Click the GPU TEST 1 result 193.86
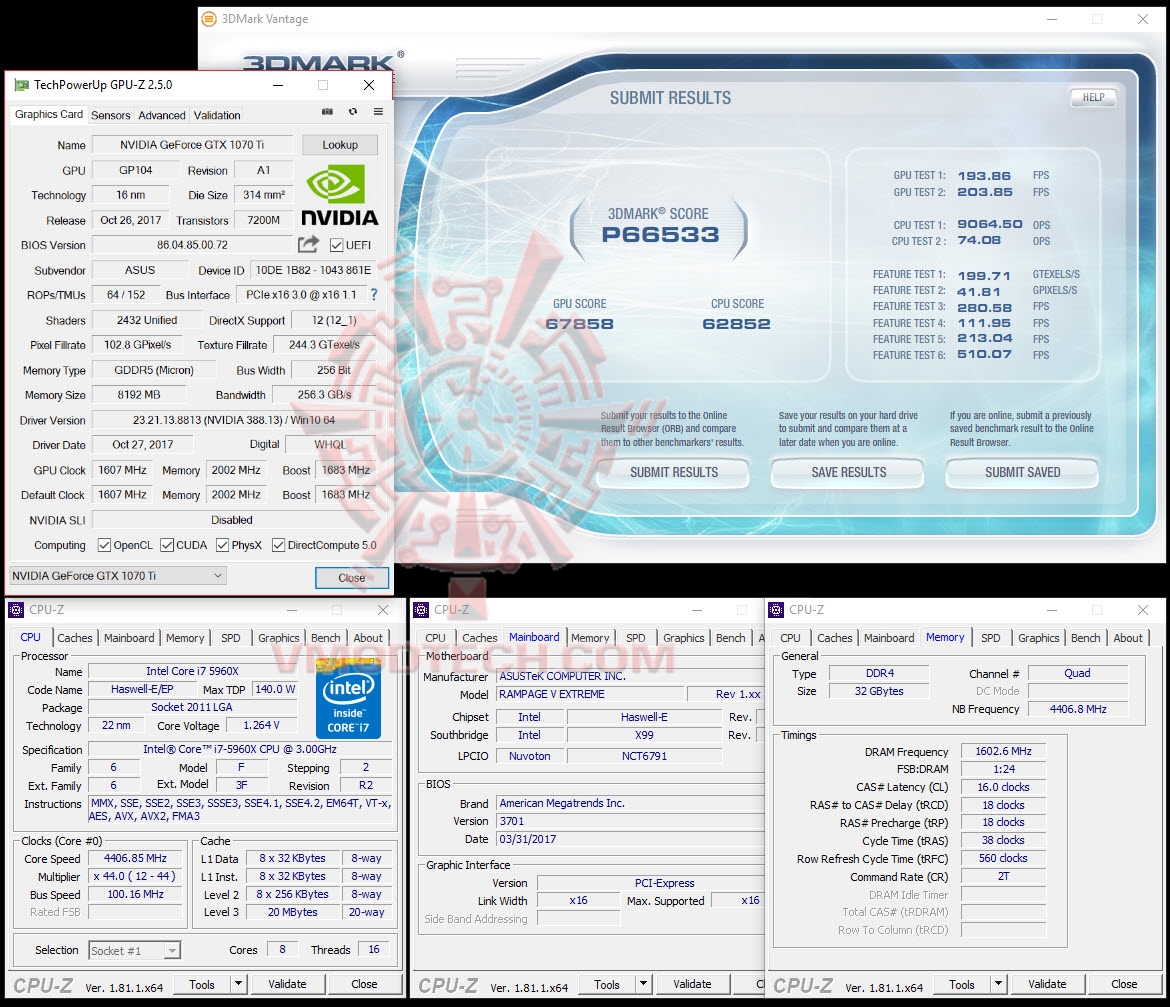Screen dimensions: 1170x1007 983,176
